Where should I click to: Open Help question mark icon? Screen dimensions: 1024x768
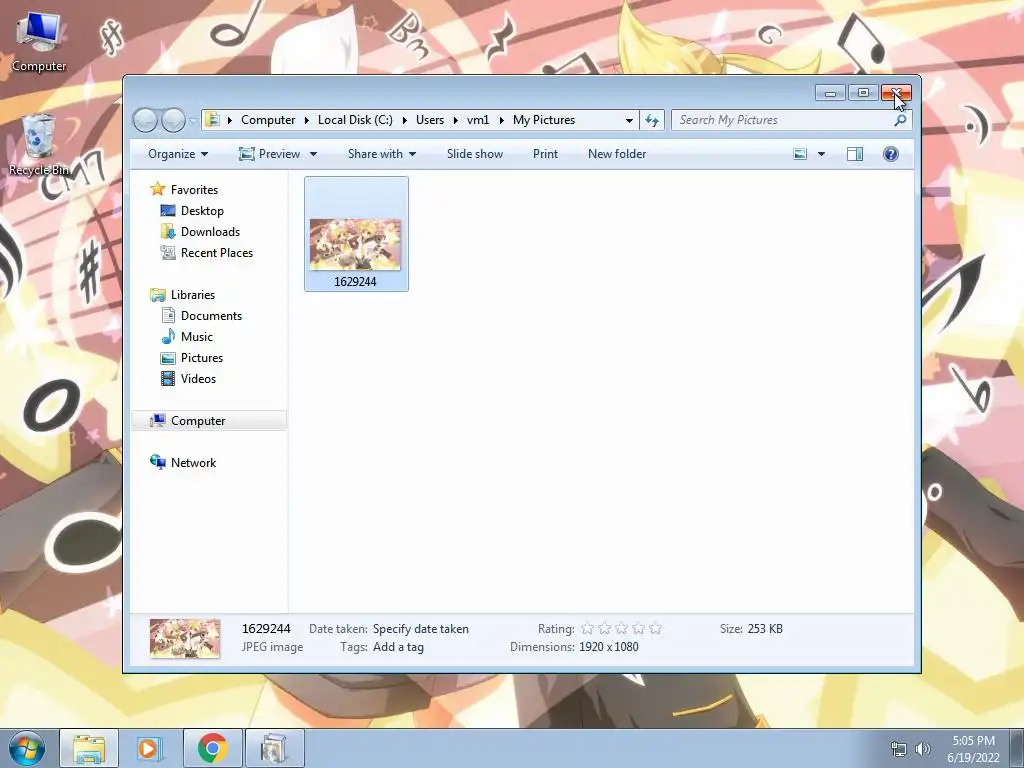(891, 154)
